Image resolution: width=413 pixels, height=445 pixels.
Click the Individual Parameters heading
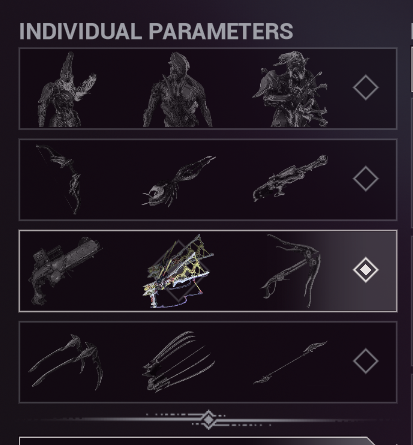click(x=156, y=31)
